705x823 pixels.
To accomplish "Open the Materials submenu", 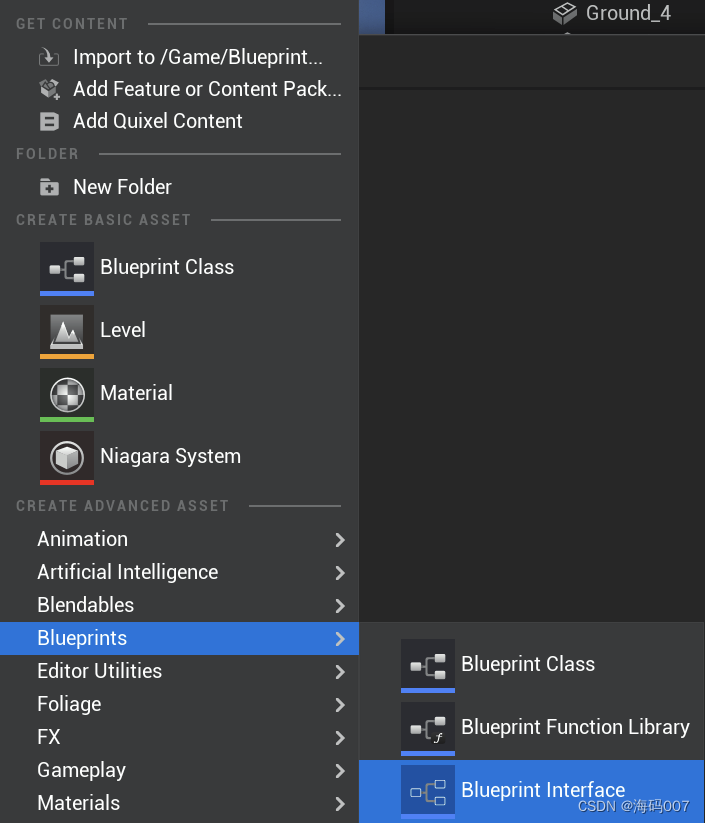I will pos(180,804).
